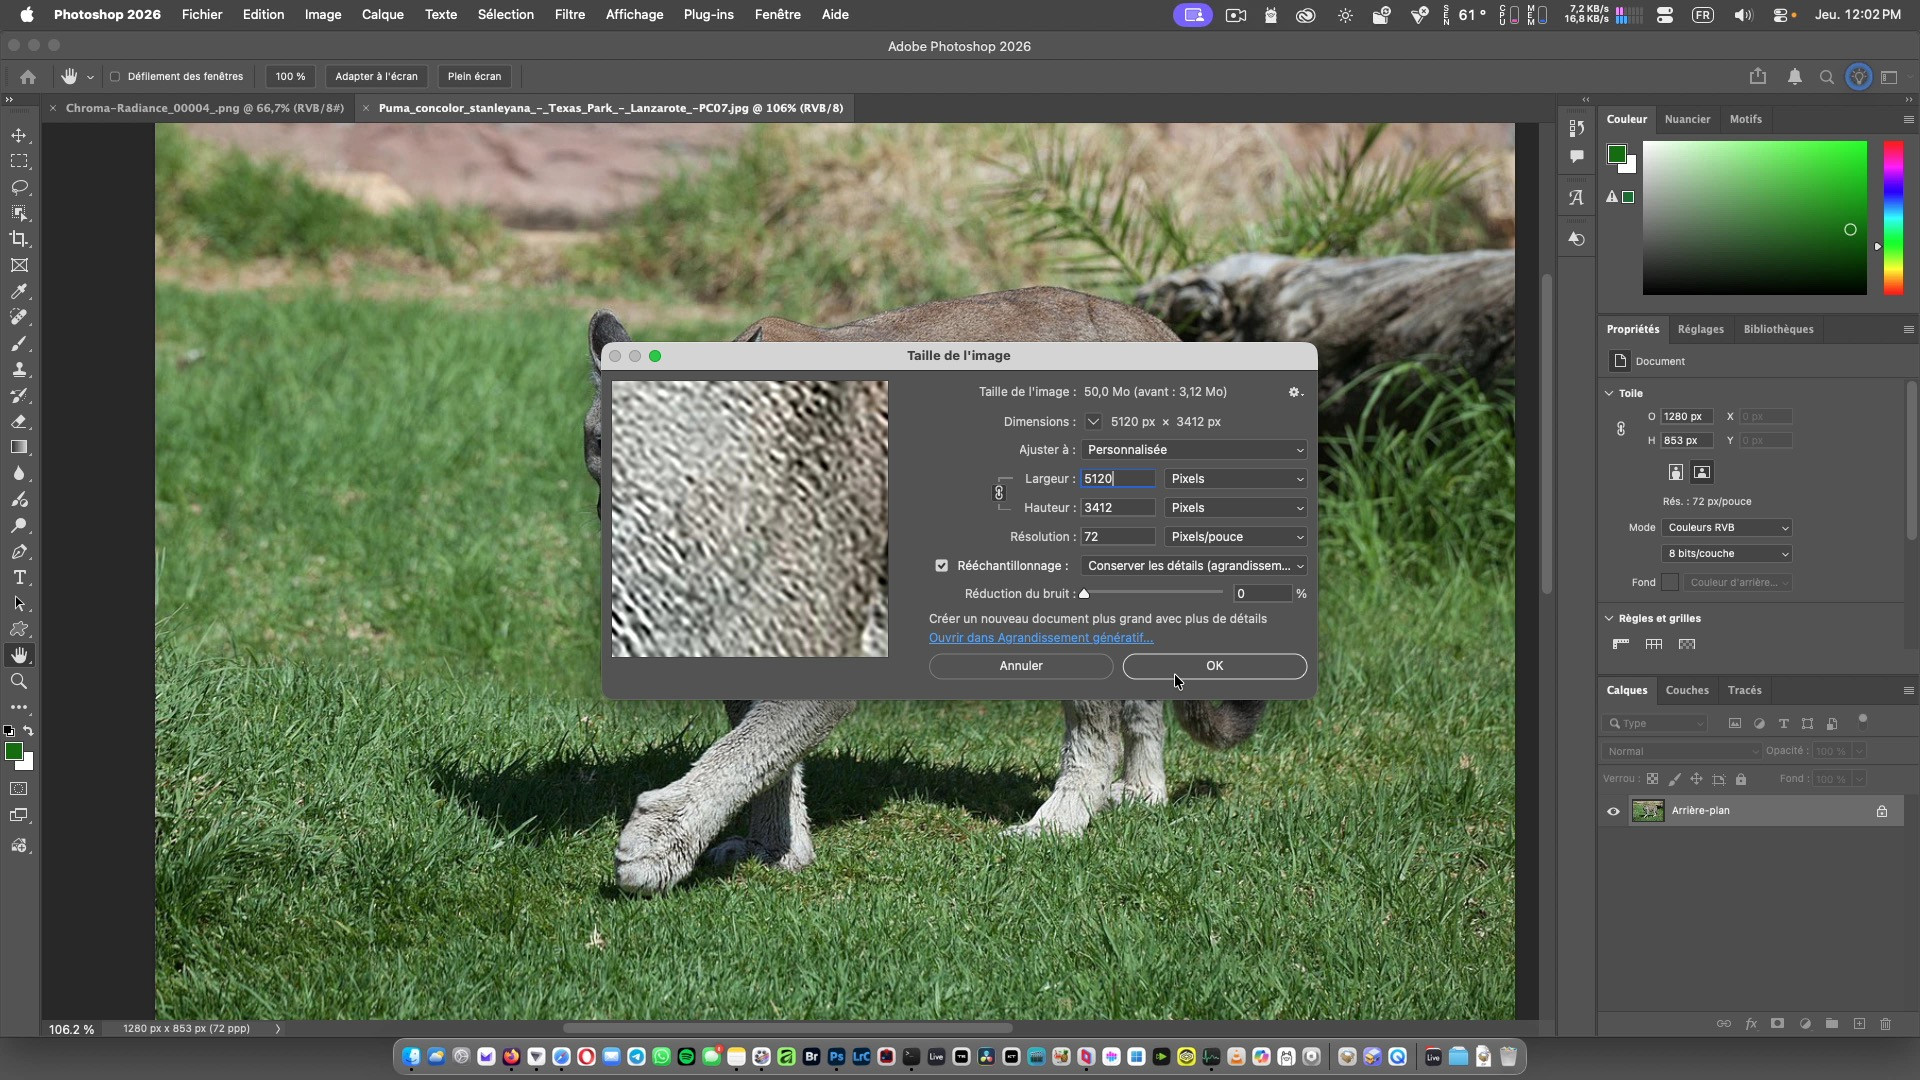Click the Annuler button
Image resolution: width=1920 pixels, height=1080 pixels.
point(1020,666)
